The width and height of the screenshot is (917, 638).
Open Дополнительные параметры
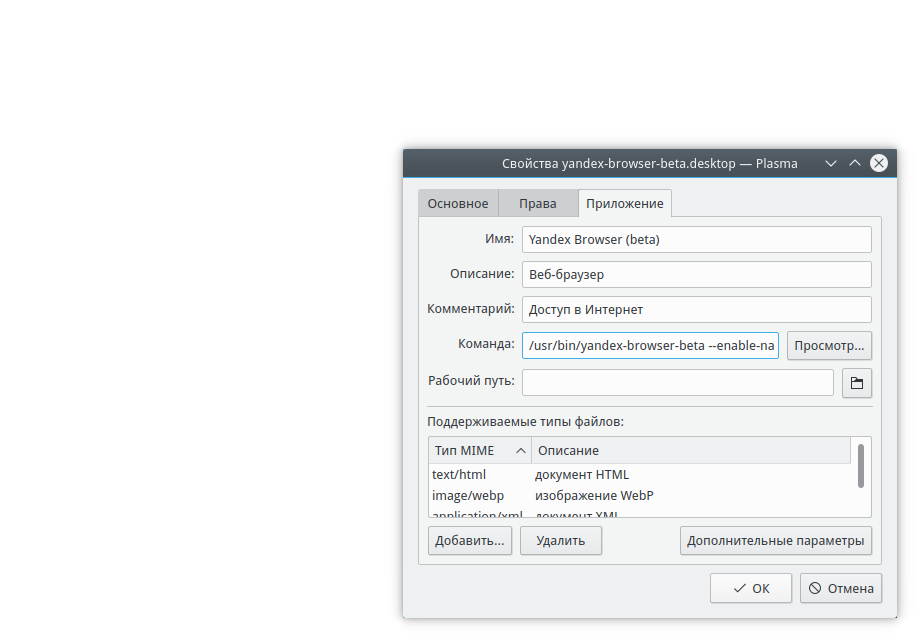(x=775, y=540)
